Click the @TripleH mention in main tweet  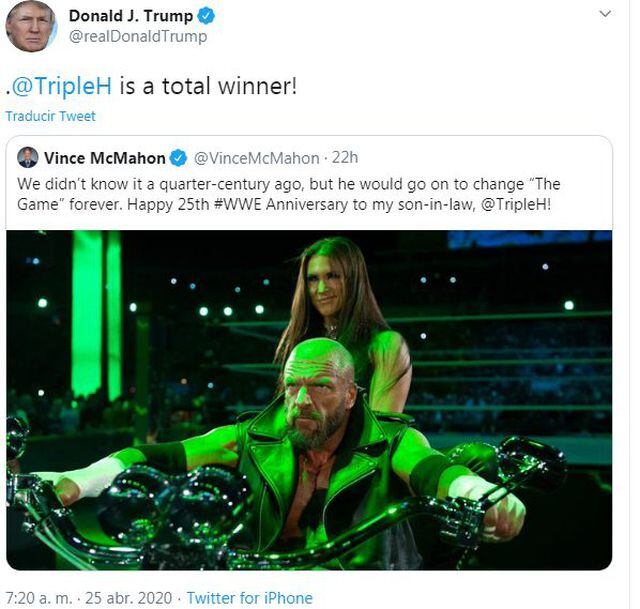click(63, 84)
